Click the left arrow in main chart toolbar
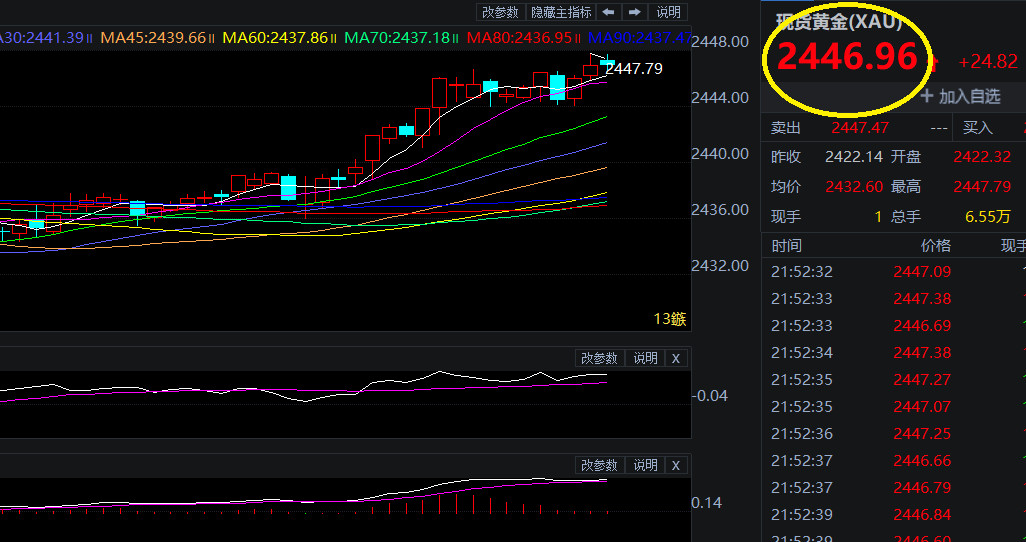Image resolution: width=1026 pixels, height=542 pixels. 608,12
